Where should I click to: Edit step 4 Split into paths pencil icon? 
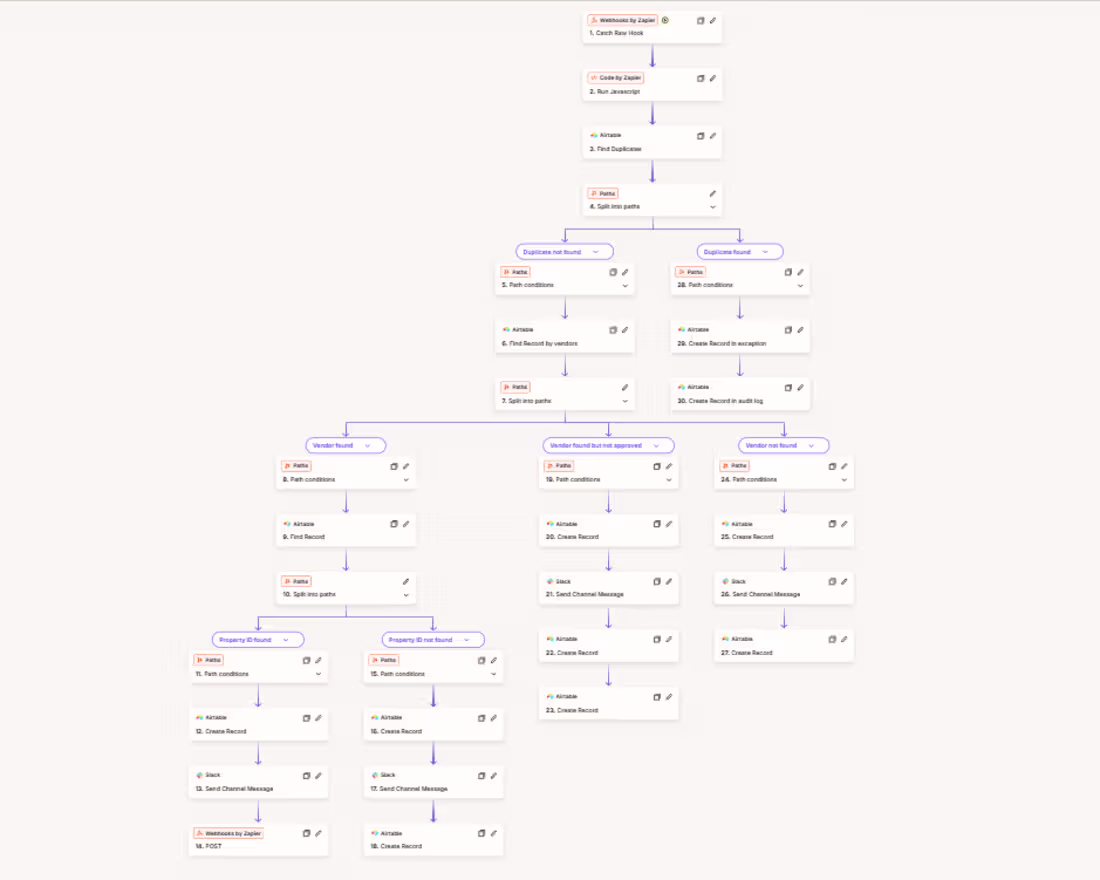(713, 194)
